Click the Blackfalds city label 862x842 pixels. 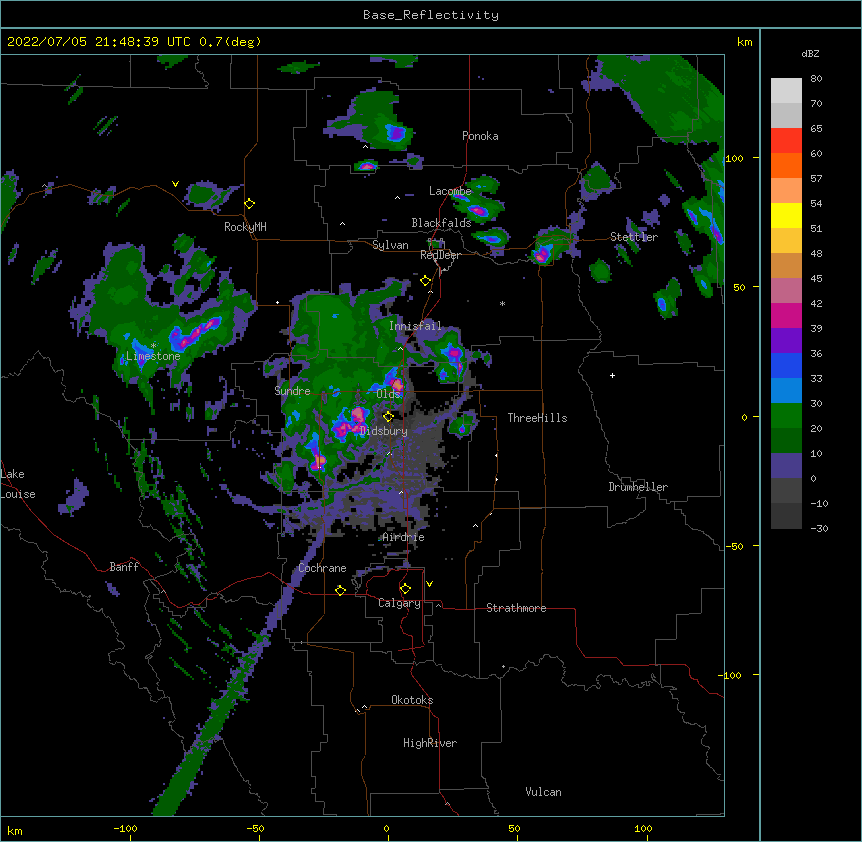pos(441,223)
